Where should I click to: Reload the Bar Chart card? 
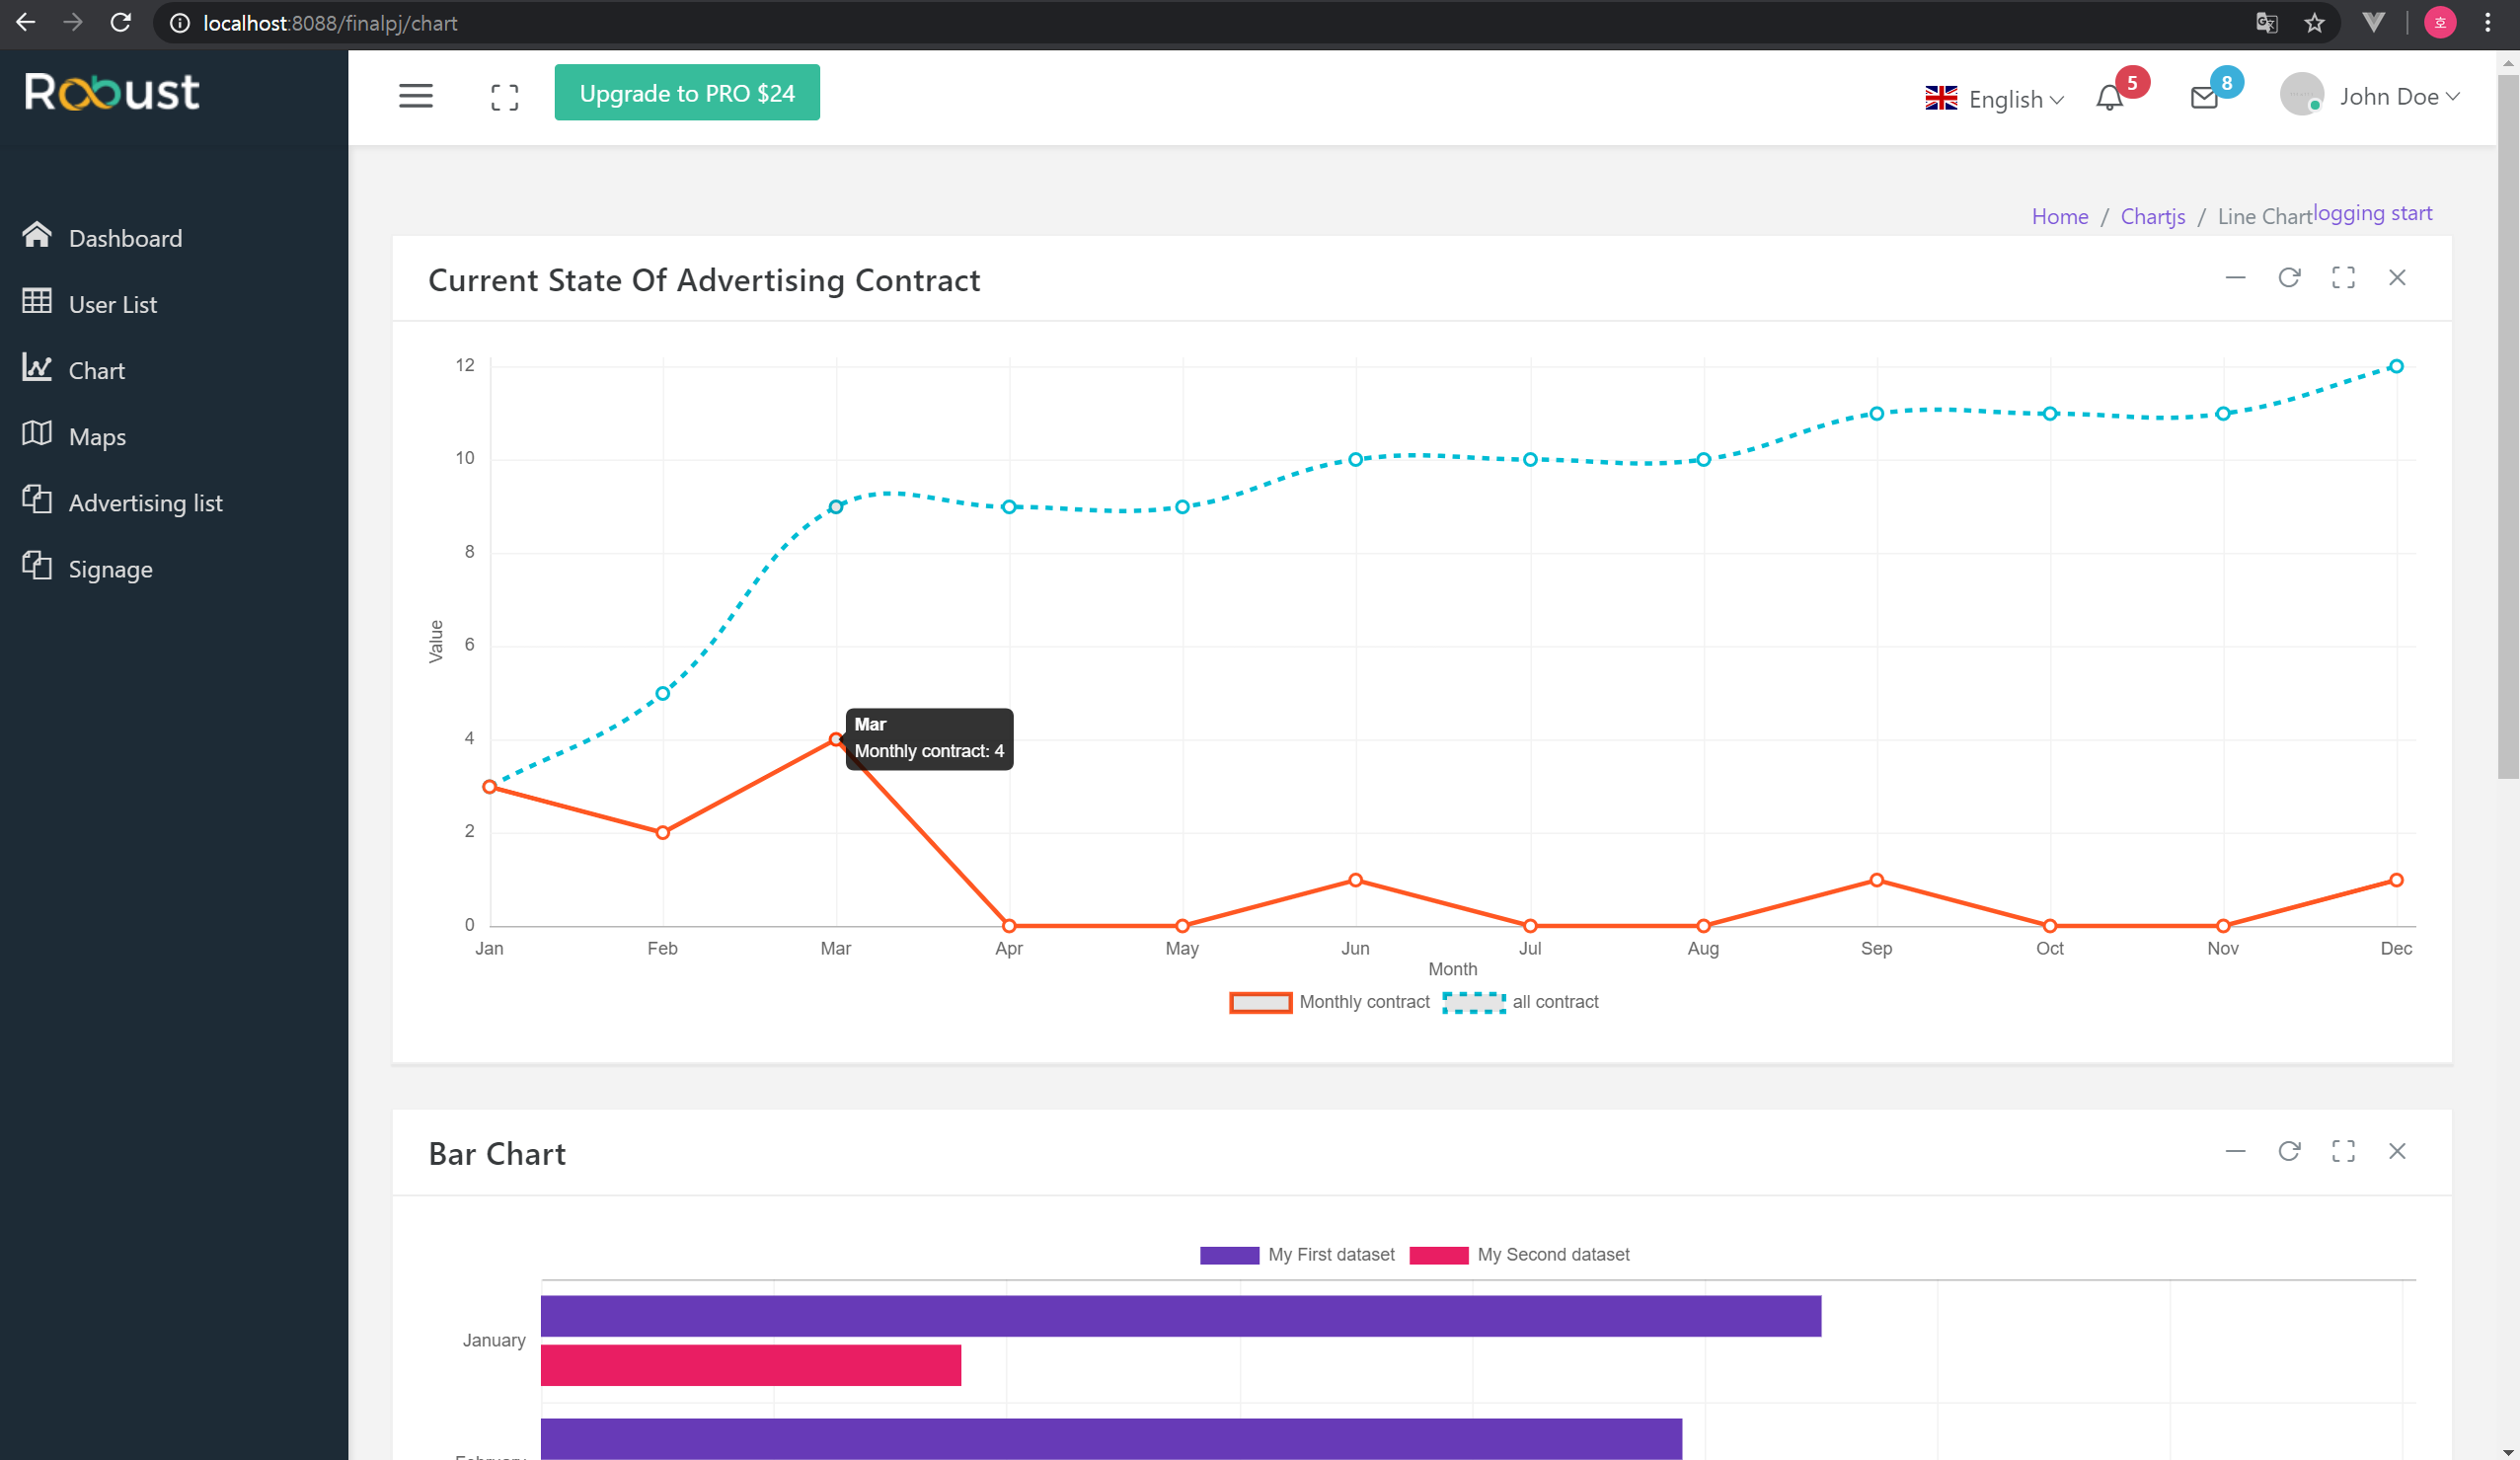coord(2289,1151)
